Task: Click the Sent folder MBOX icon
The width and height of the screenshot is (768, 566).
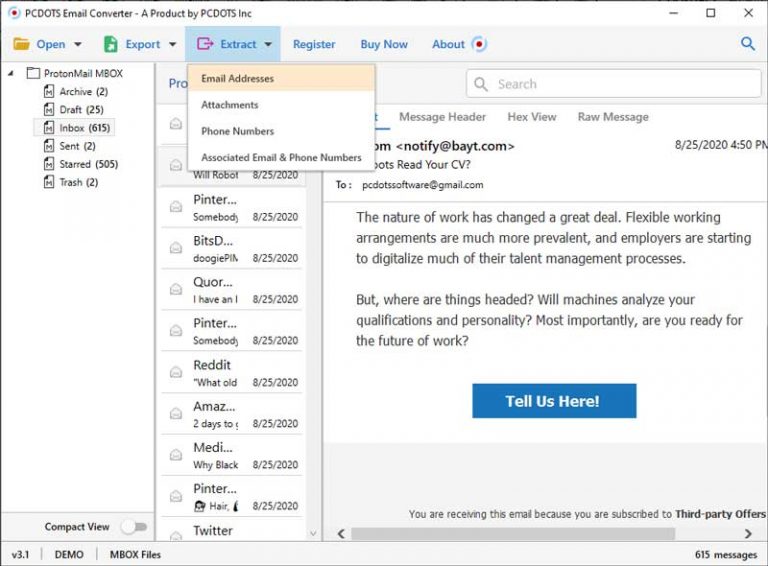Action: (x=49, y=146)
